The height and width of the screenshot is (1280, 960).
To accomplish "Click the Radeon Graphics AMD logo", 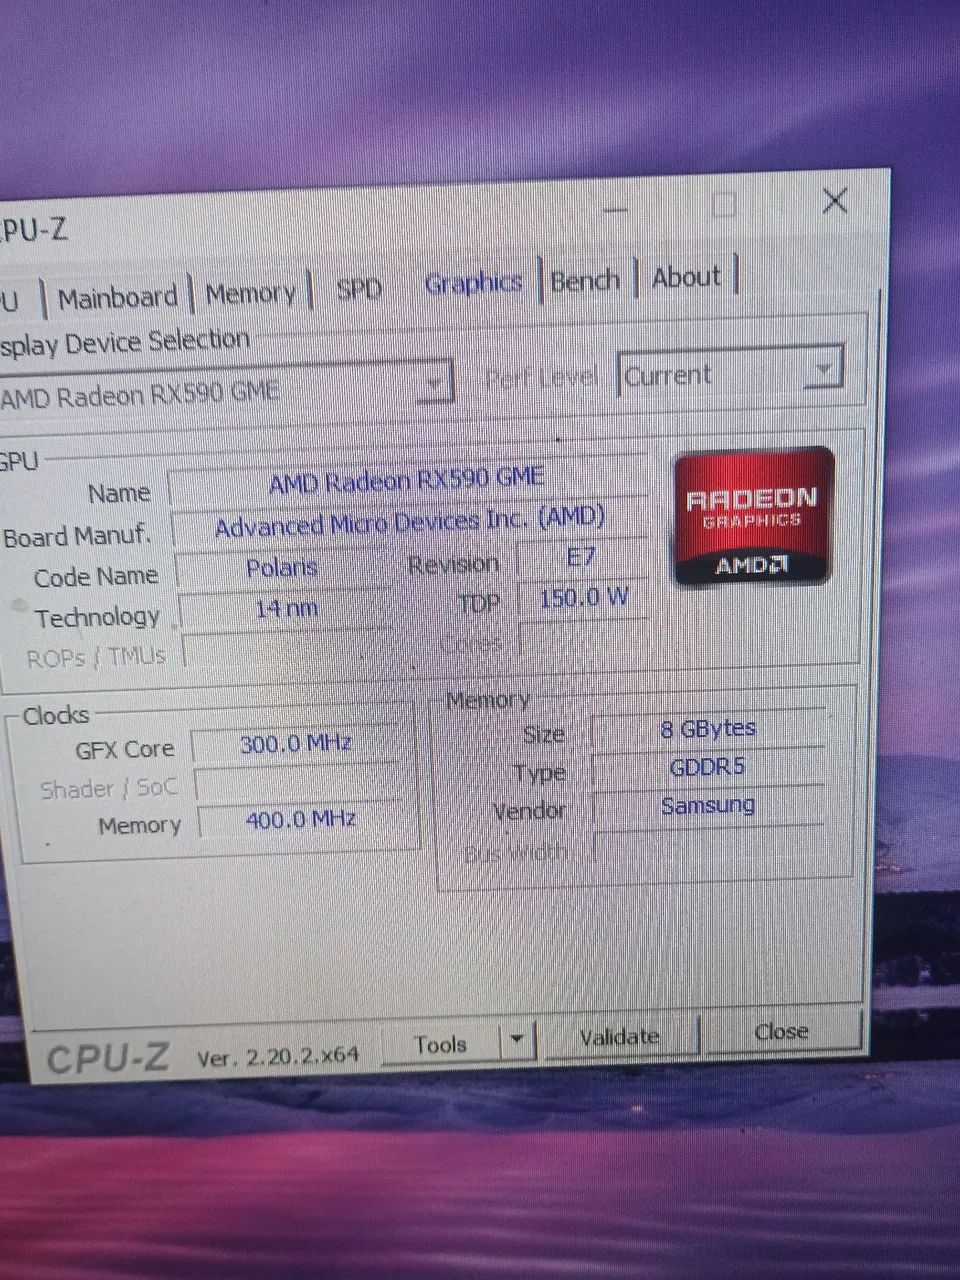I will pyautogui.click(x=753, y=517).
